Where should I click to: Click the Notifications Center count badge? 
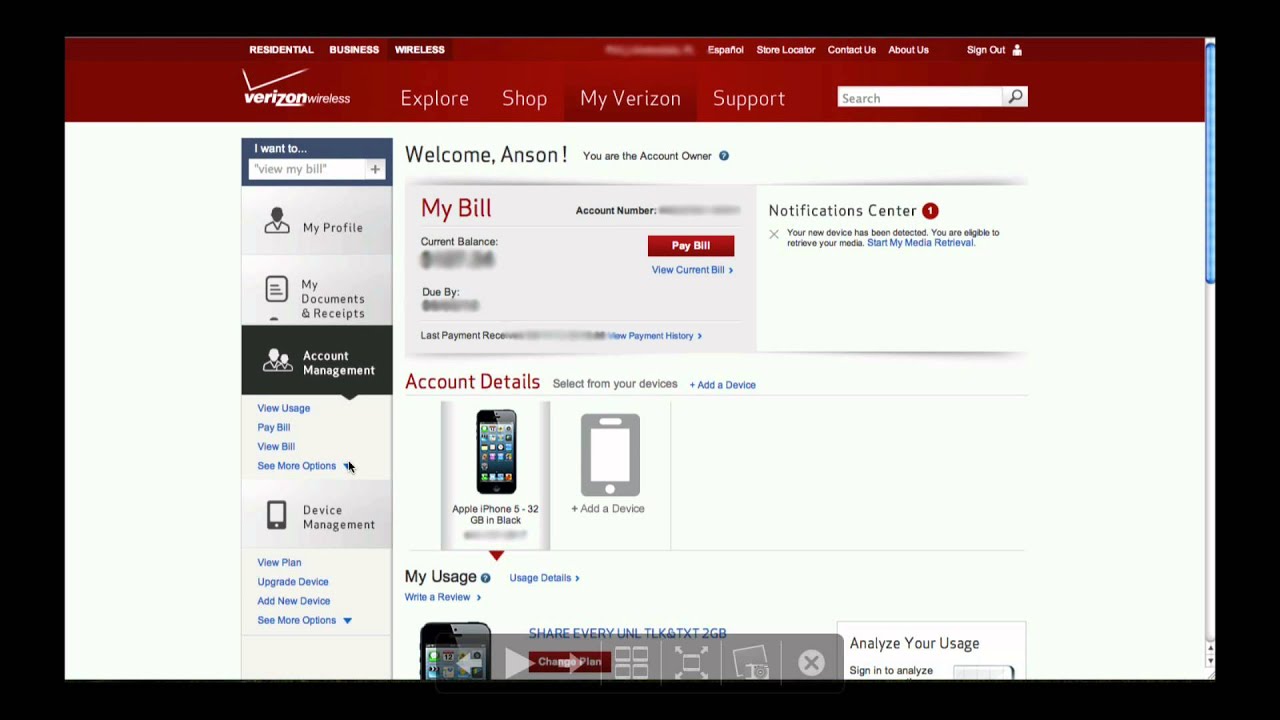tap(930, 211)
